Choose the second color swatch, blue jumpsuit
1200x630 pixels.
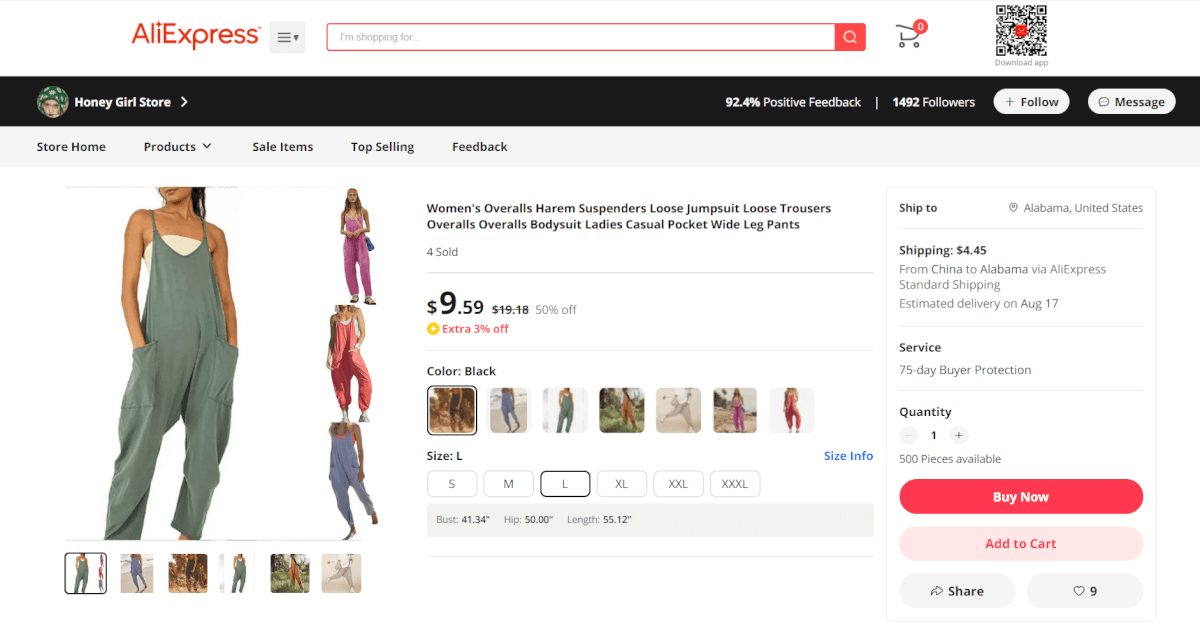pos(509,410)
